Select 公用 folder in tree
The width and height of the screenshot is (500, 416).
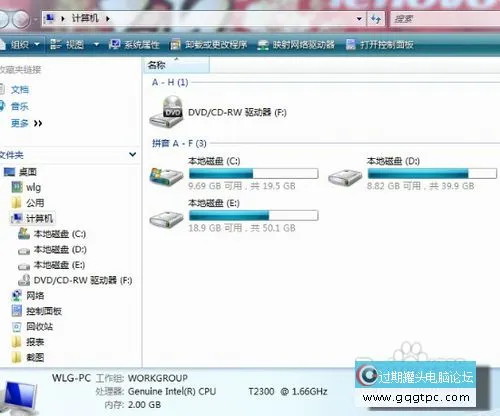point(35,203)
